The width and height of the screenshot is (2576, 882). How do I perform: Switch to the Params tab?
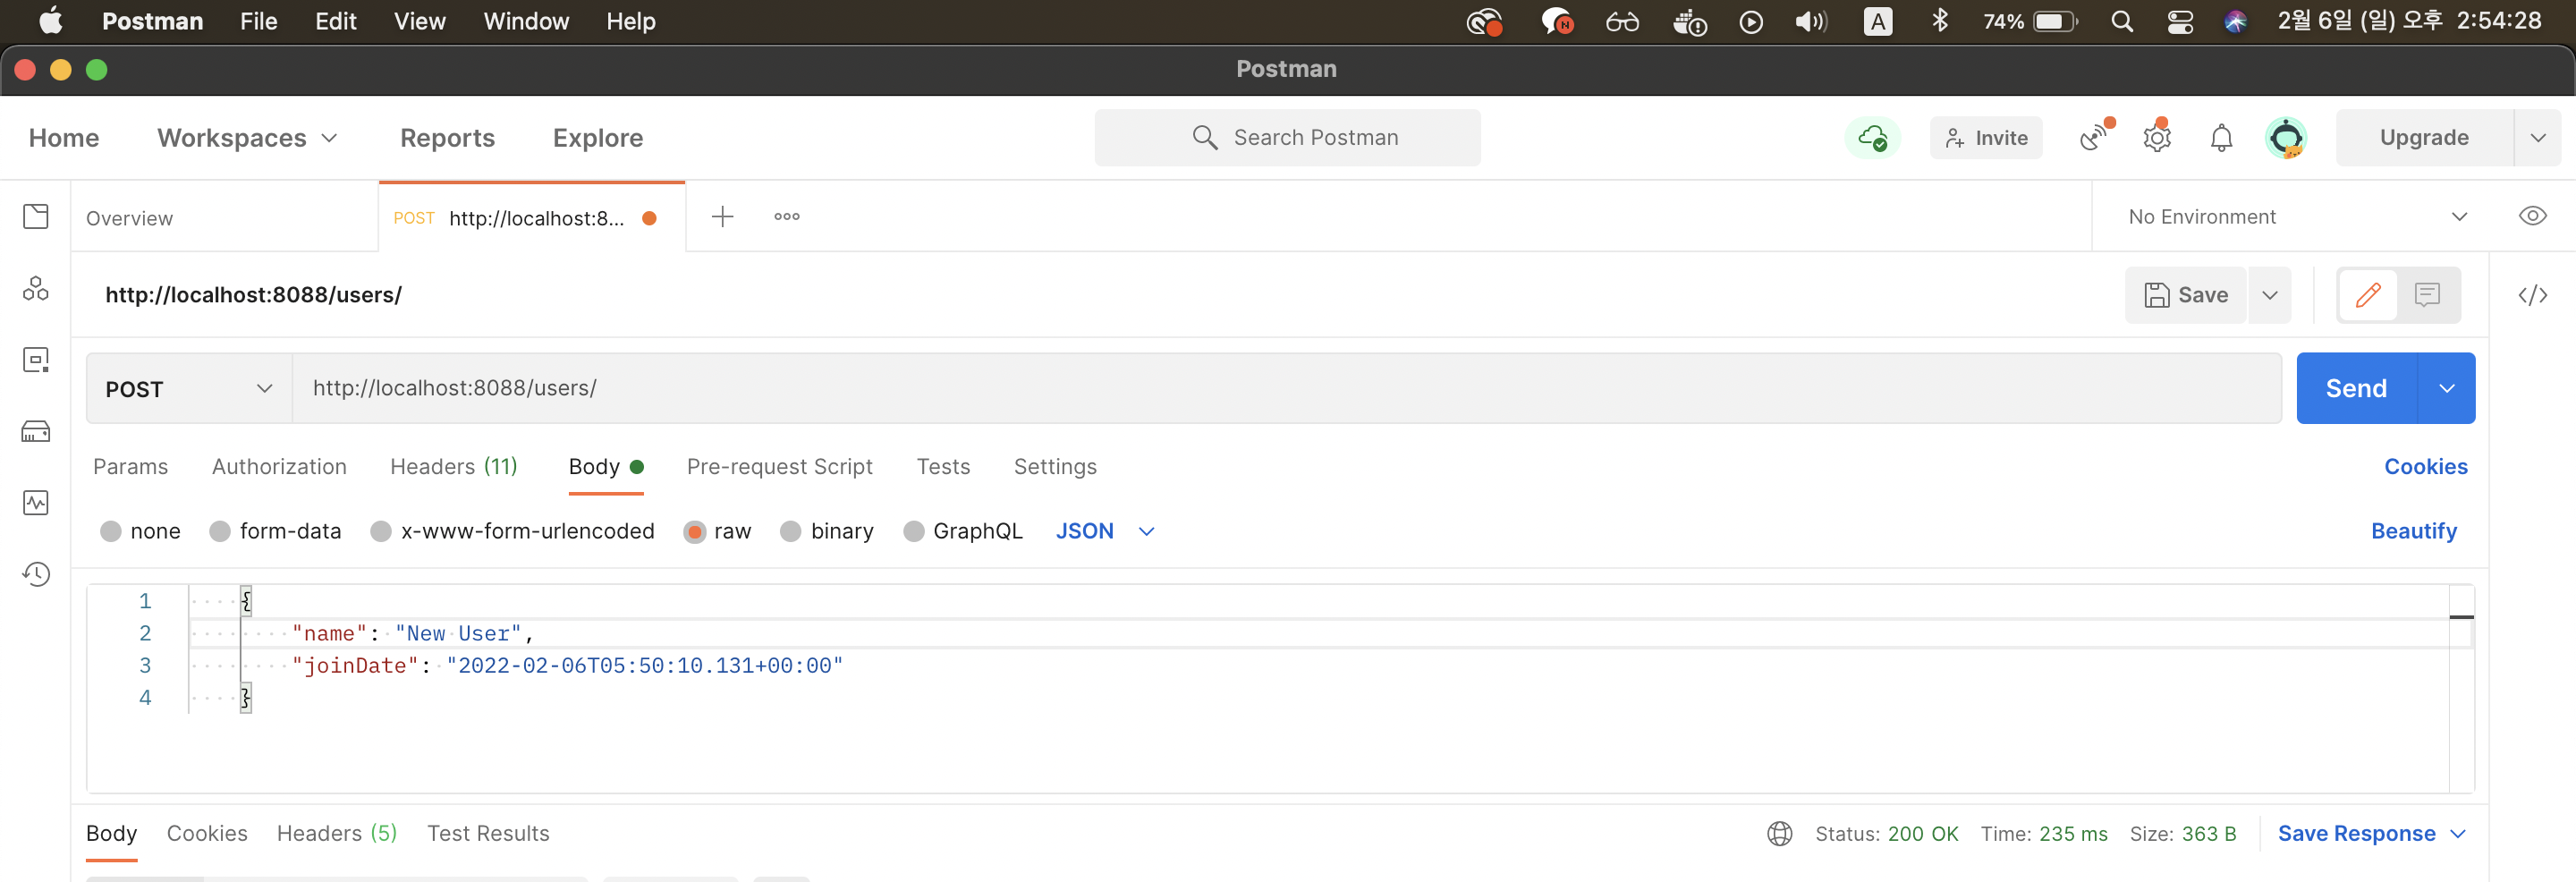(x=130, y=466)
